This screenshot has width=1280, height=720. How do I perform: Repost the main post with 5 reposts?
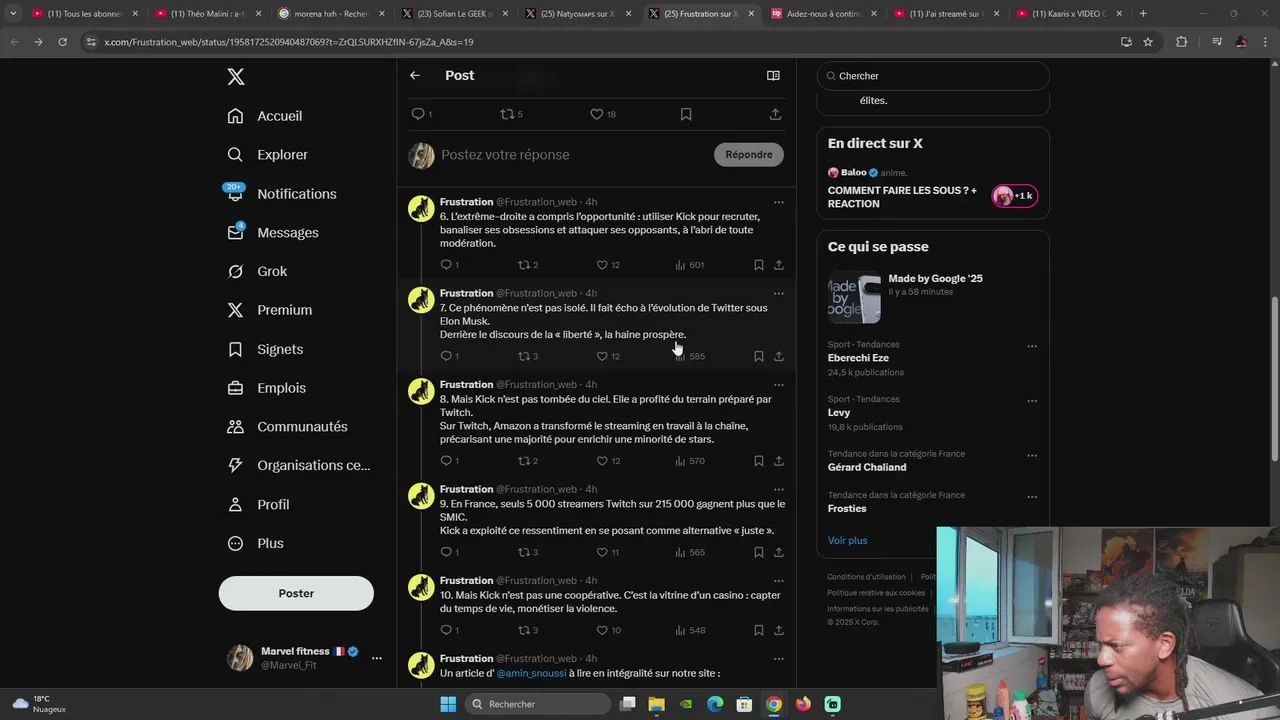pyautogui.click(x=507, y=114)
